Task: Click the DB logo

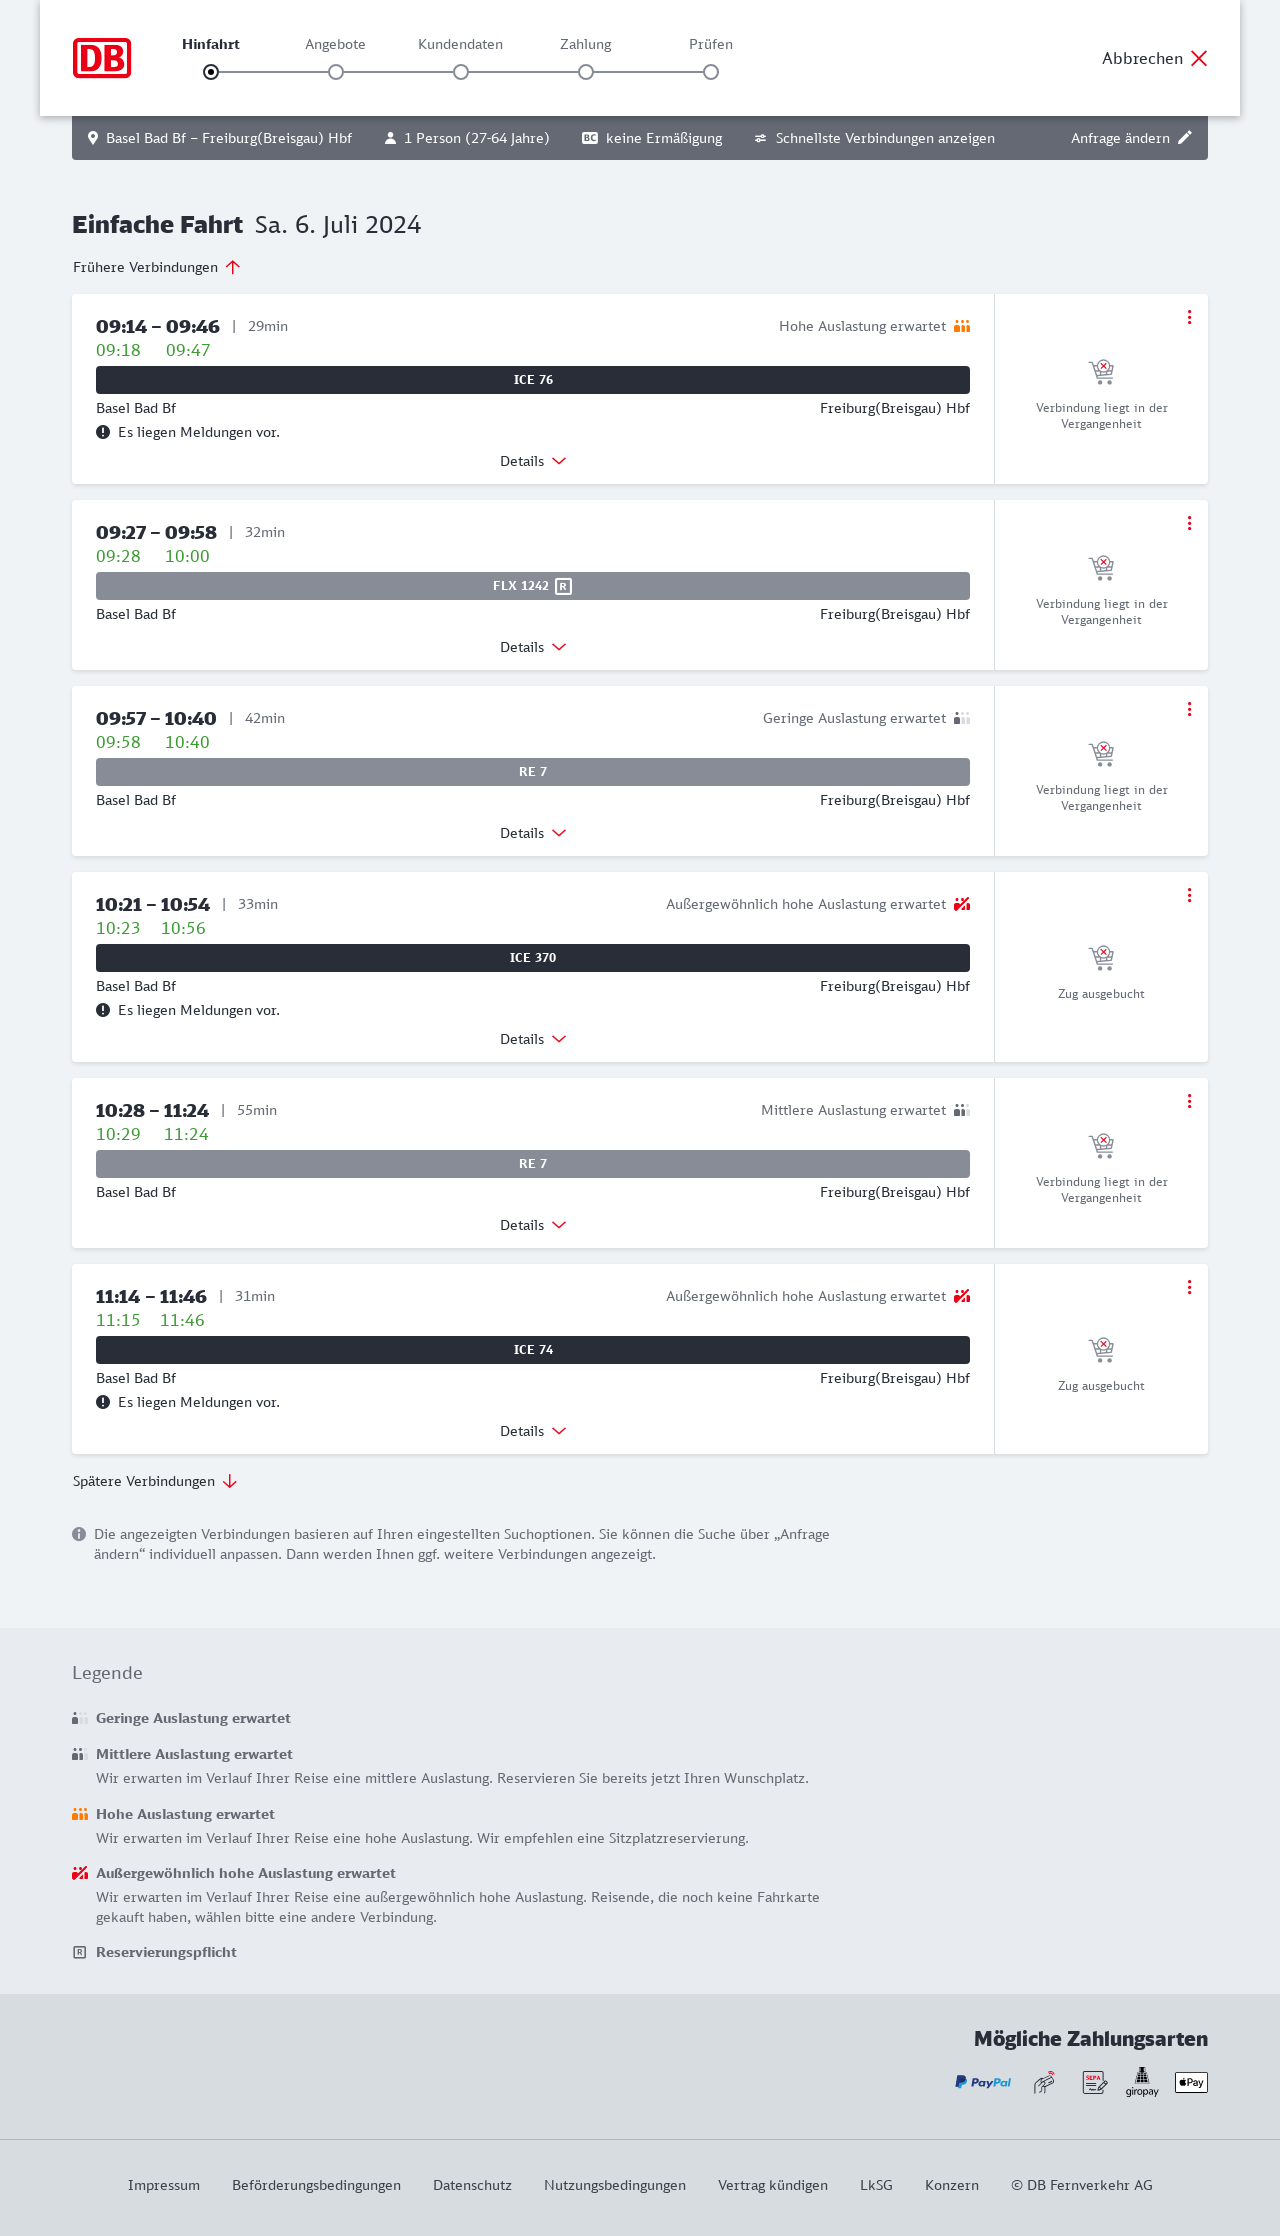Action: pos(102,58)
